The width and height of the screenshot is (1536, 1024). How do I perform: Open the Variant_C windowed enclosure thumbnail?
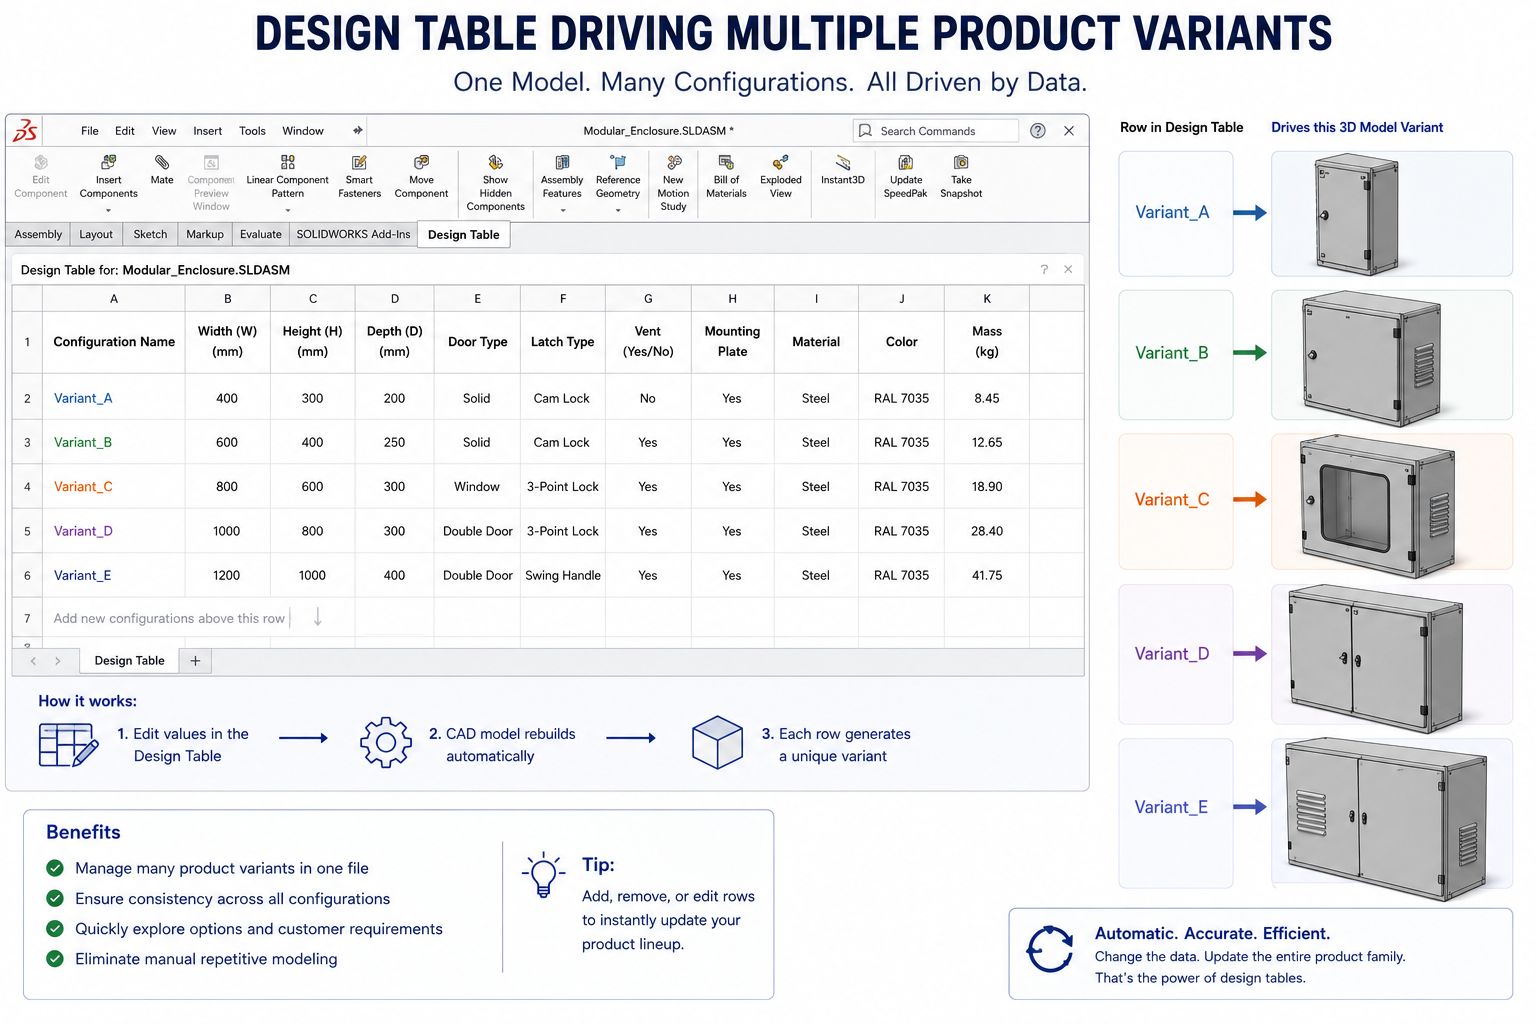point(1392,502)
